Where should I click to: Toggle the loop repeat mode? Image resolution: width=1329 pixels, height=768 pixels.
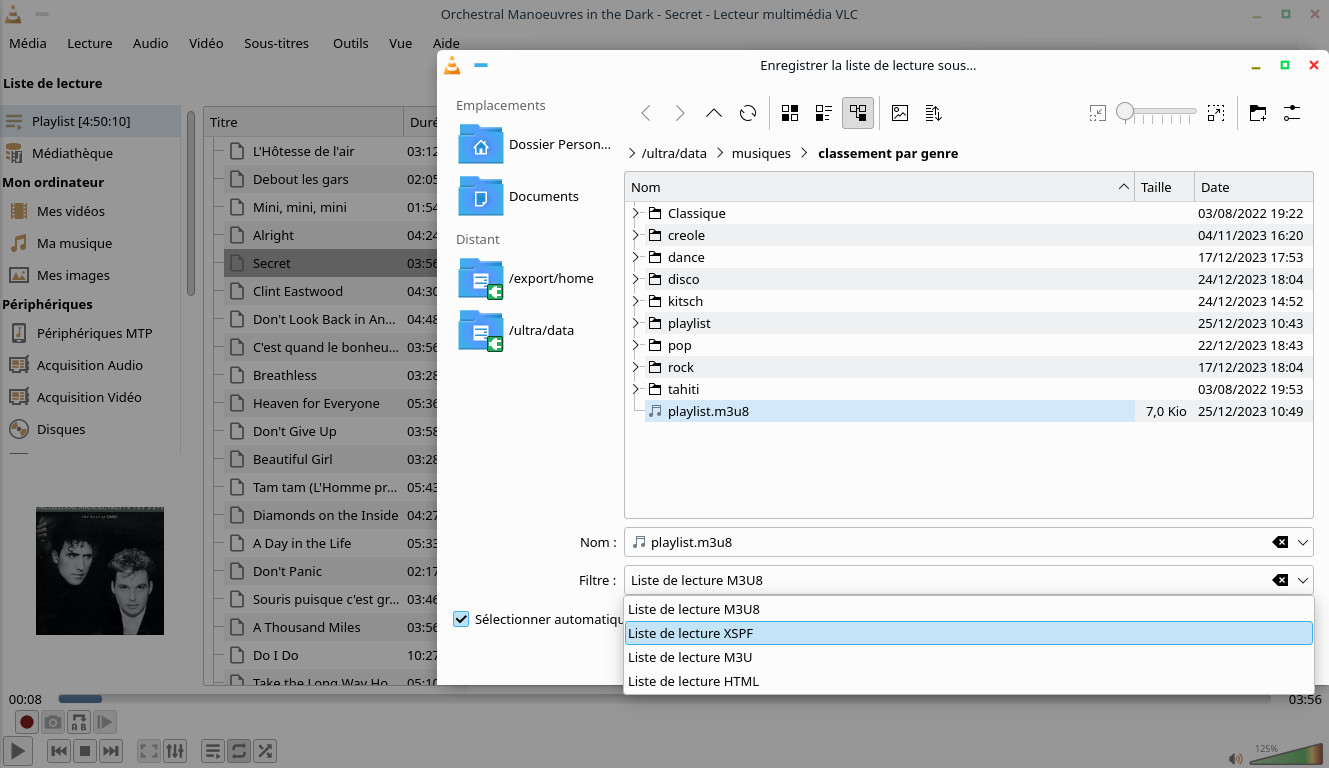(239, 750)
